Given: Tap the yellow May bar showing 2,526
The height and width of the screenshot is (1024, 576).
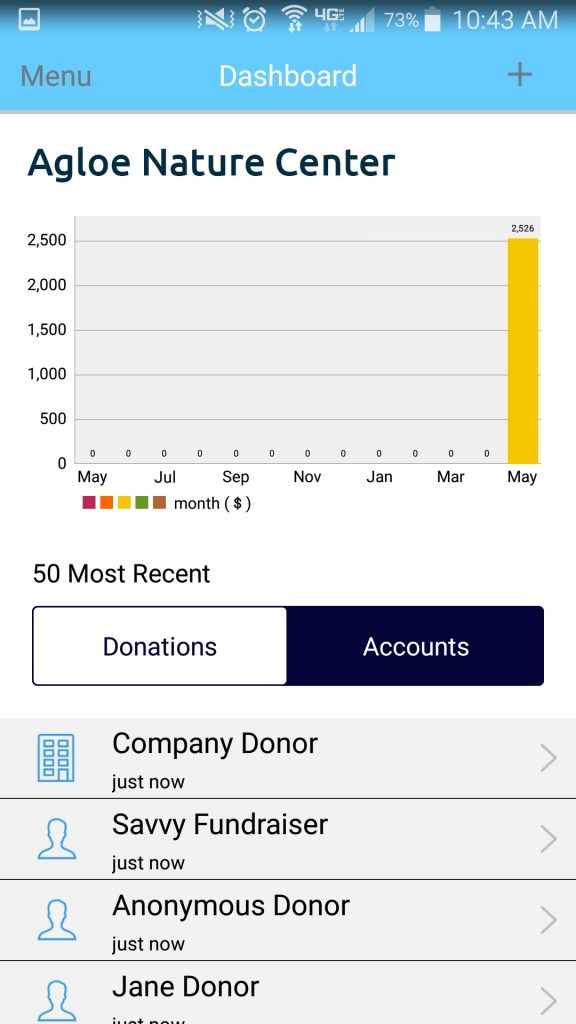Looking at the screenshot, I should coord(523,351).
